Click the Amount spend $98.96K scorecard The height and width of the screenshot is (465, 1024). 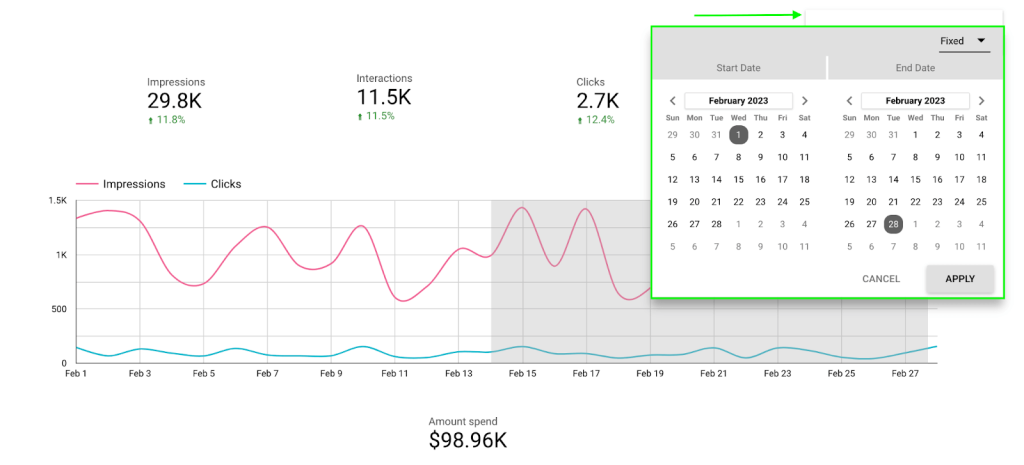pos(468,434)
